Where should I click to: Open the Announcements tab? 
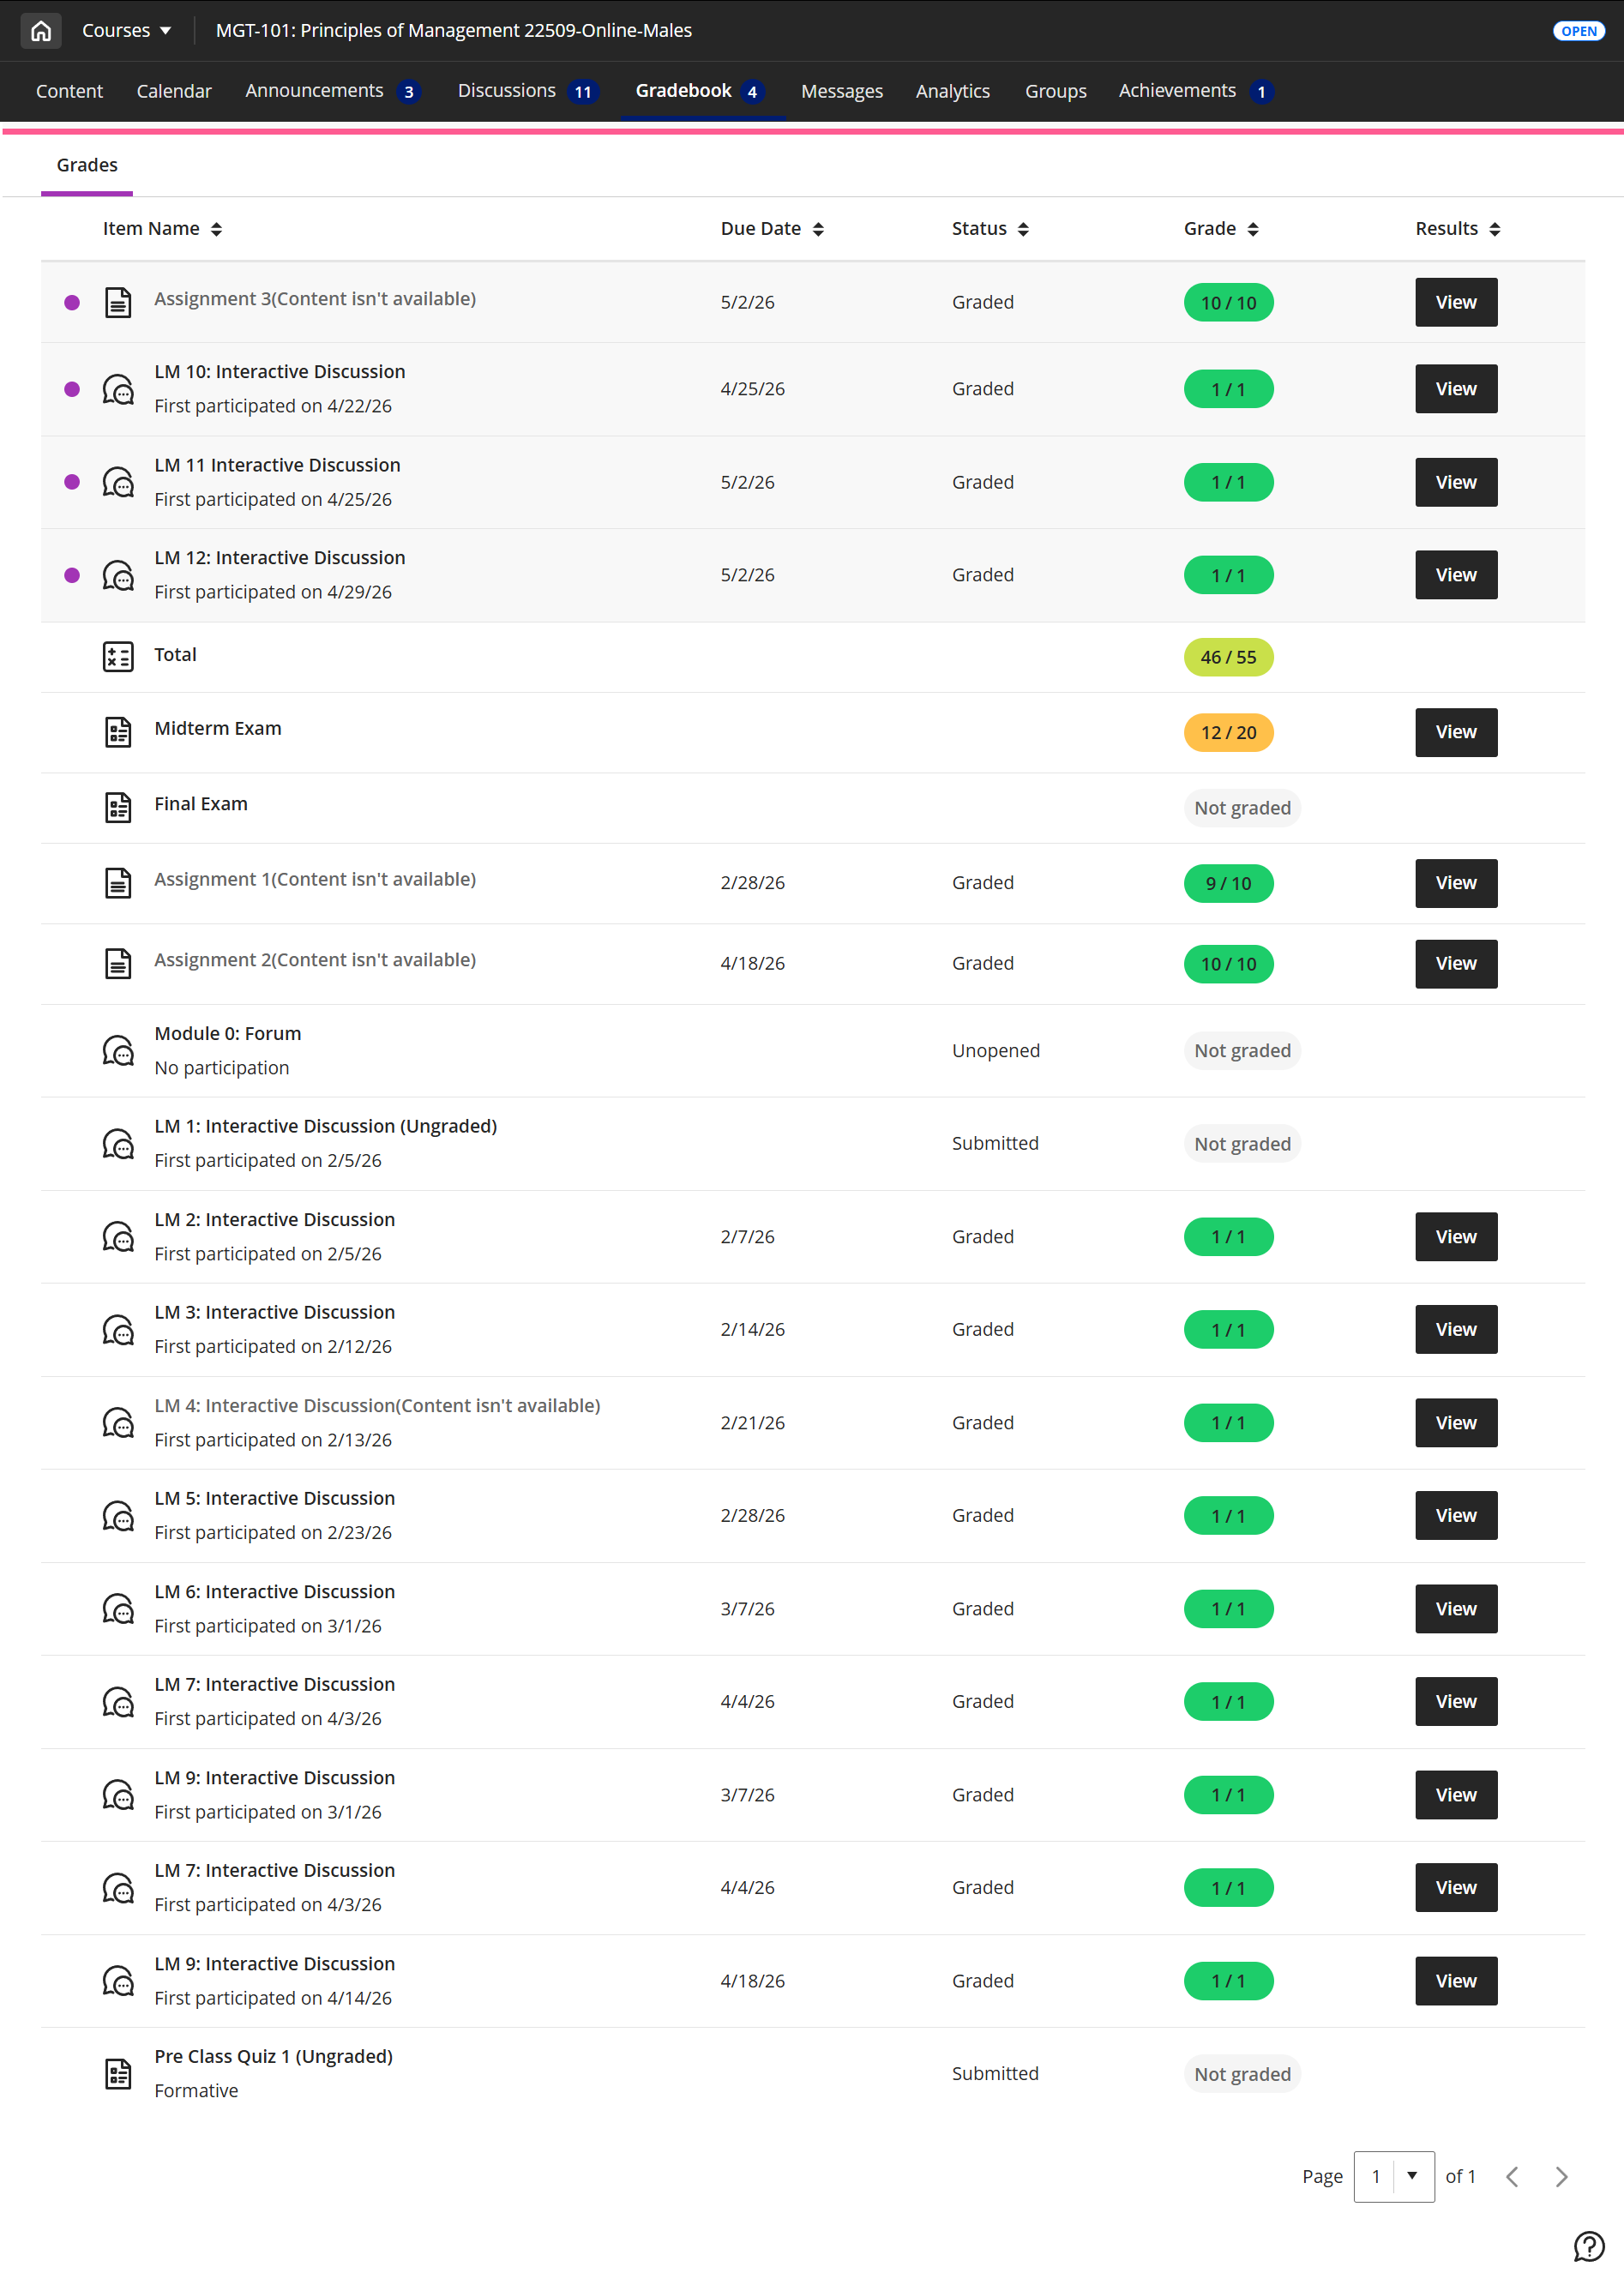coord(333,91)
